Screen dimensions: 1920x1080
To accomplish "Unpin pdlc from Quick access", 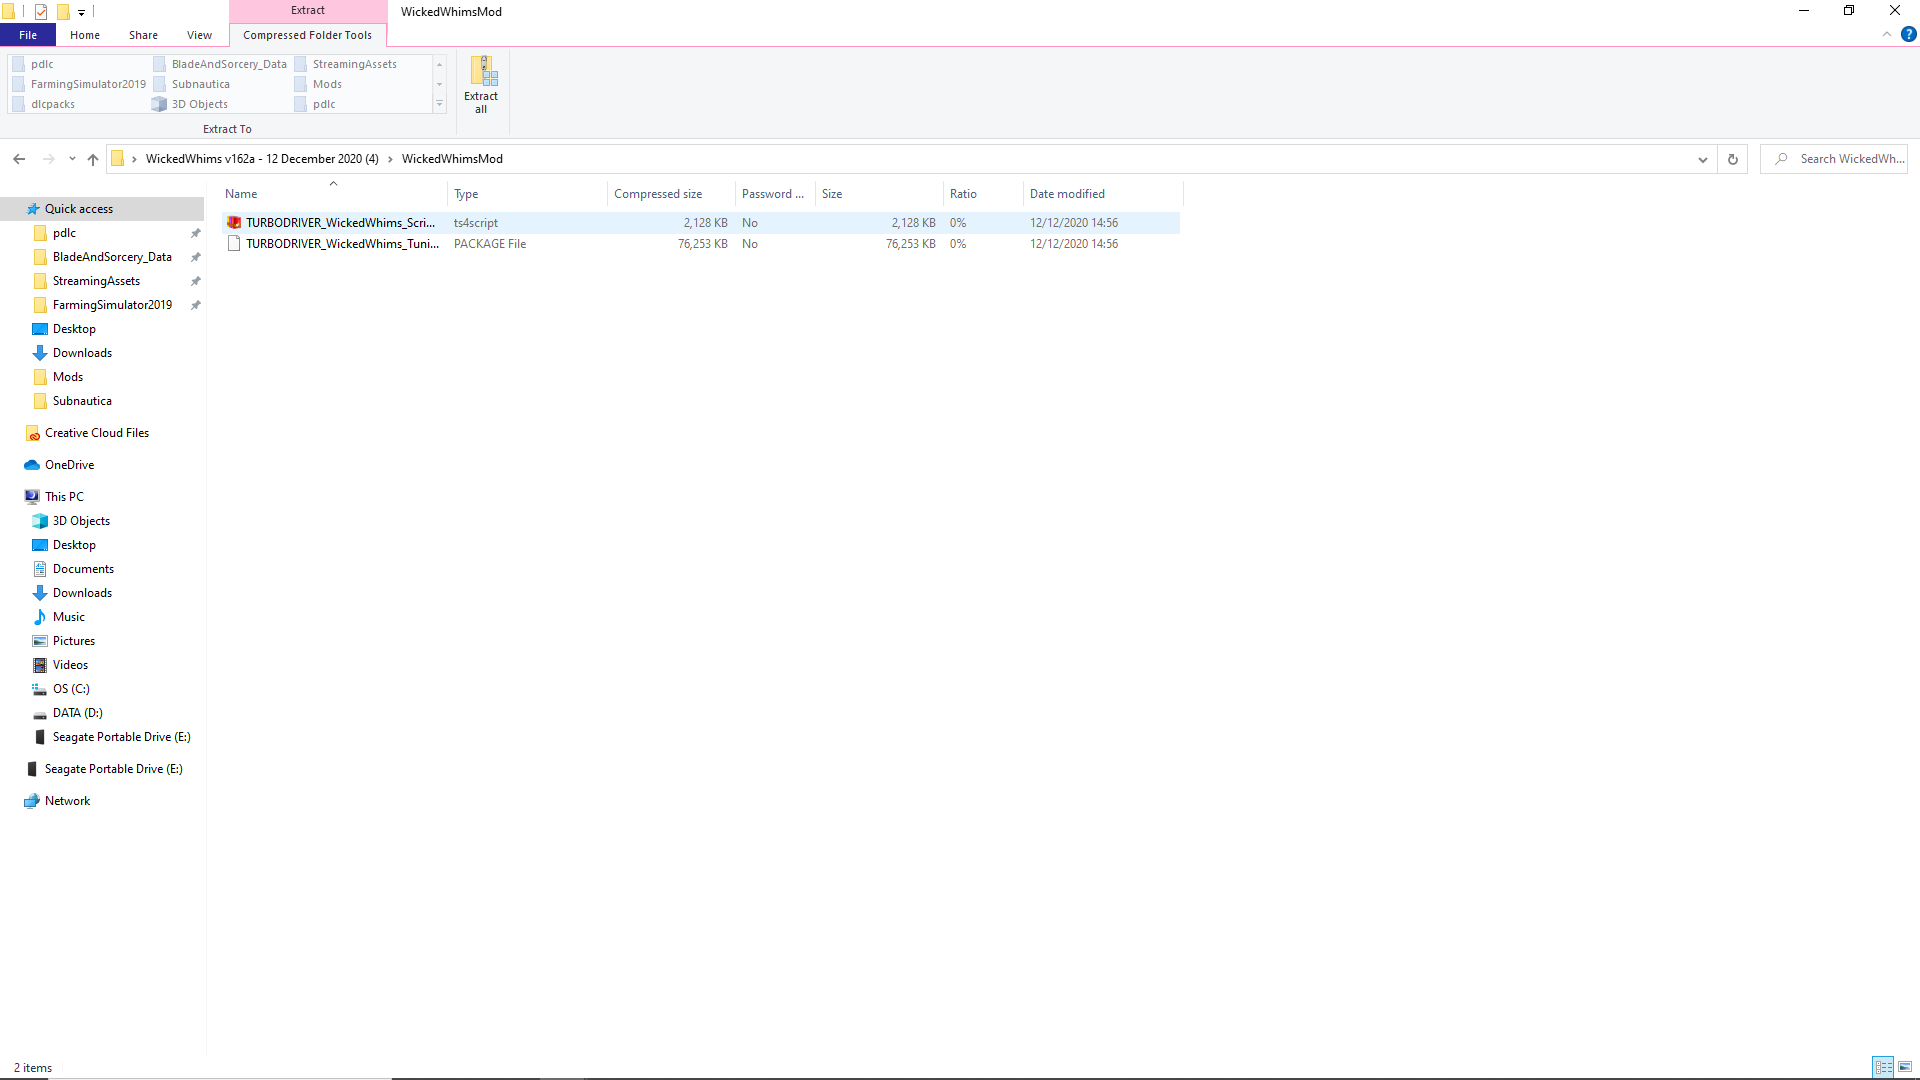I will pos(196,233).
